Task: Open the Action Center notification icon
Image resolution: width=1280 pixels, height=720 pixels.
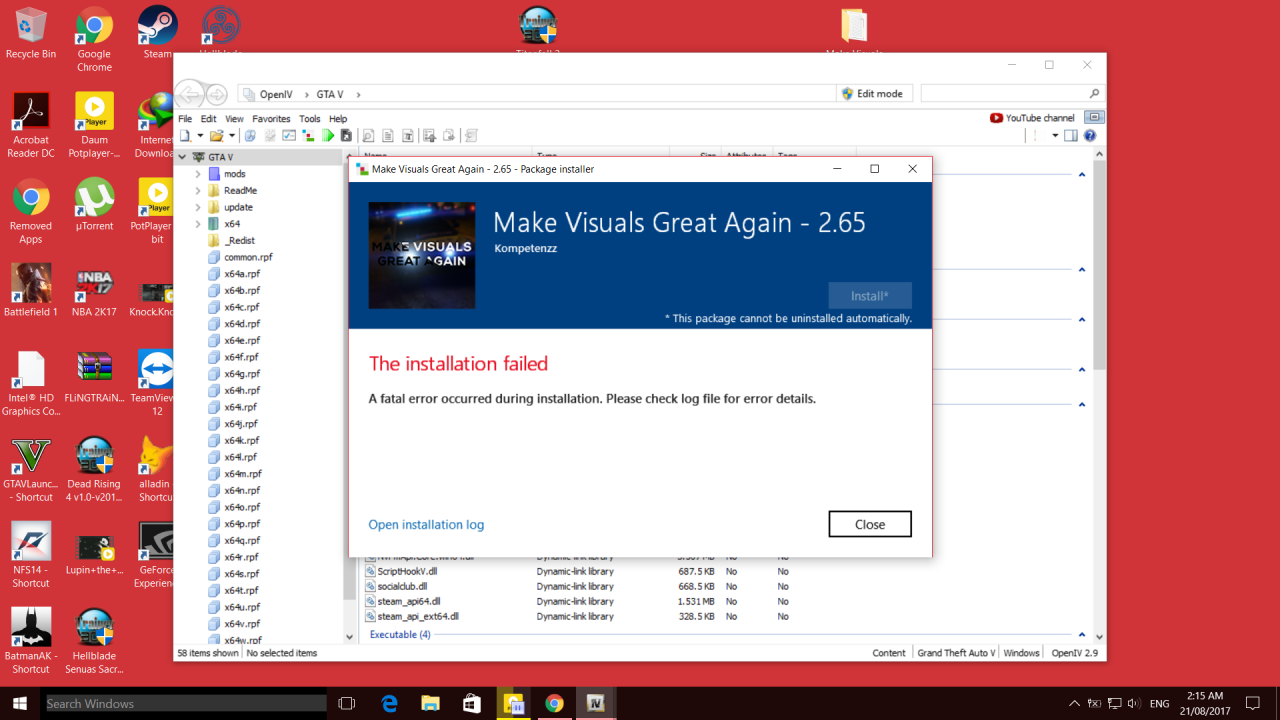Action: (1253, 704)
